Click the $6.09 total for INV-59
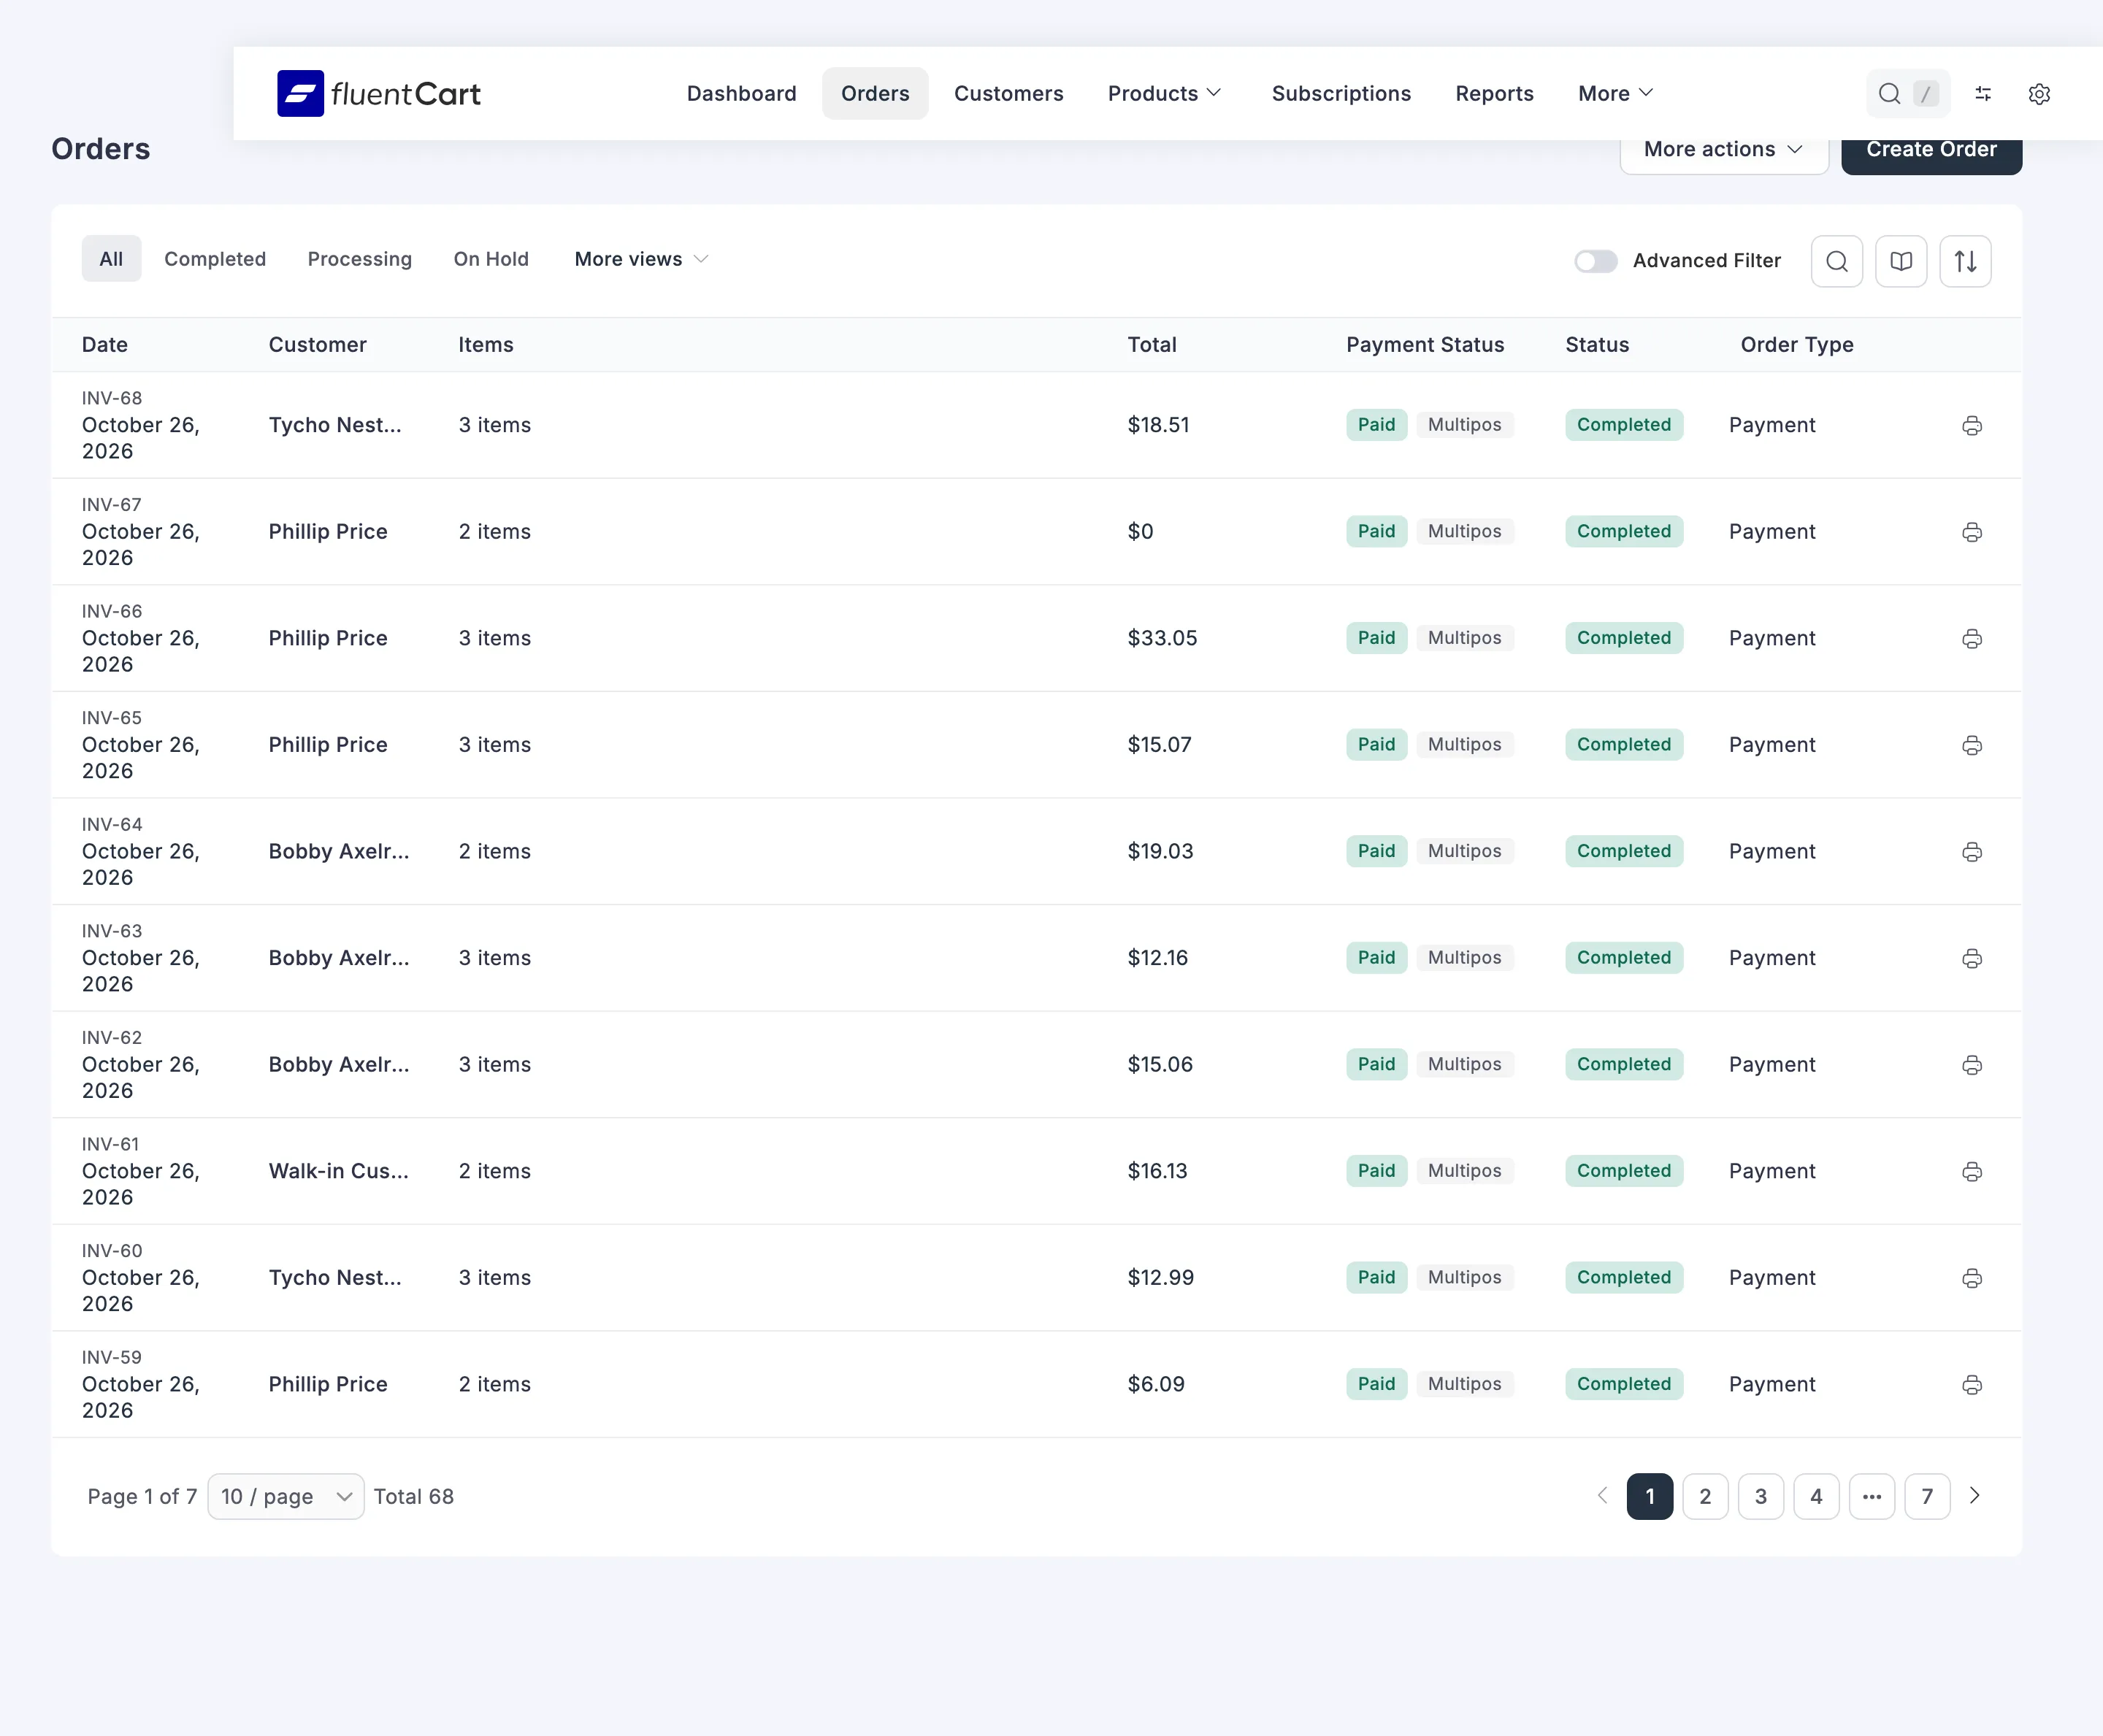The image size is (2103, 1736). click(x=1156, y=1384)
